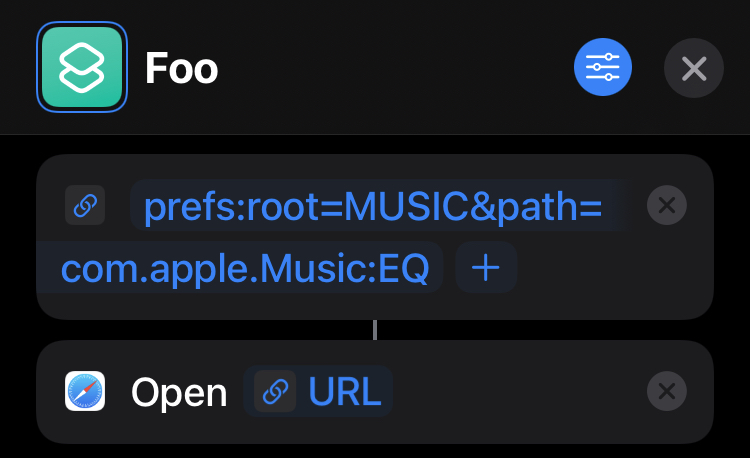Edit the prefs:root=MUSIC&path= text
The width and height of the screenshot is (750, 458).
click(x=372, y=207)
